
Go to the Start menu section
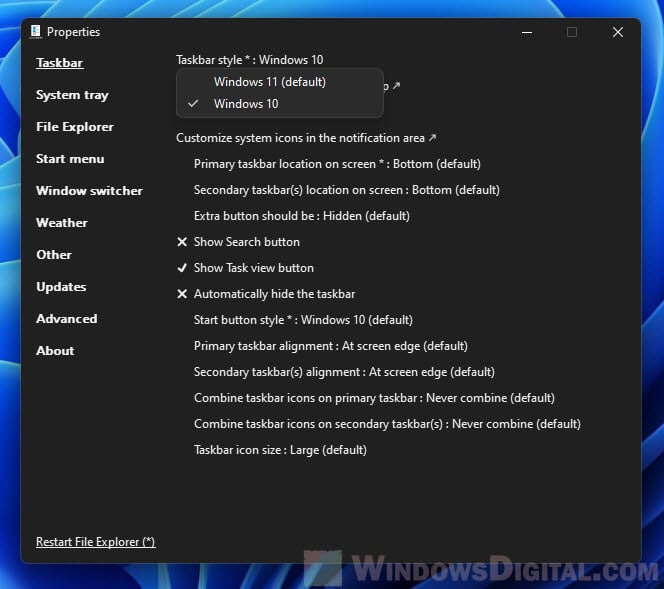coord(70,159)
